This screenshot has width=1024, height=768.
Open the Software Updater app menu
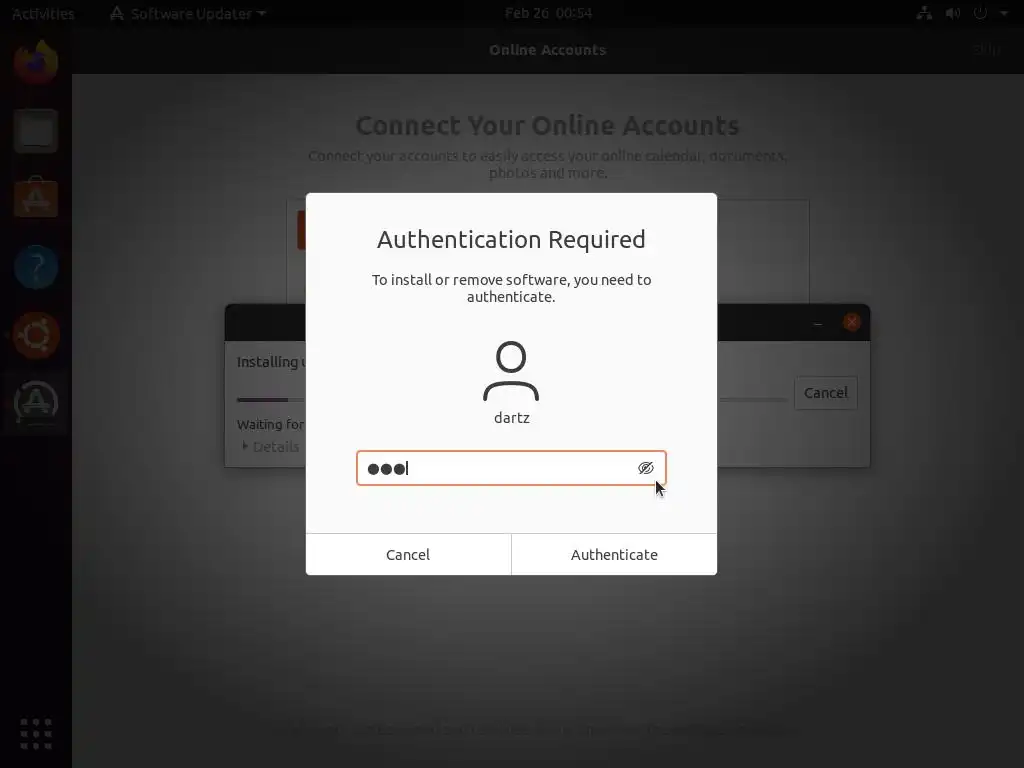click(x=188, y=13)
